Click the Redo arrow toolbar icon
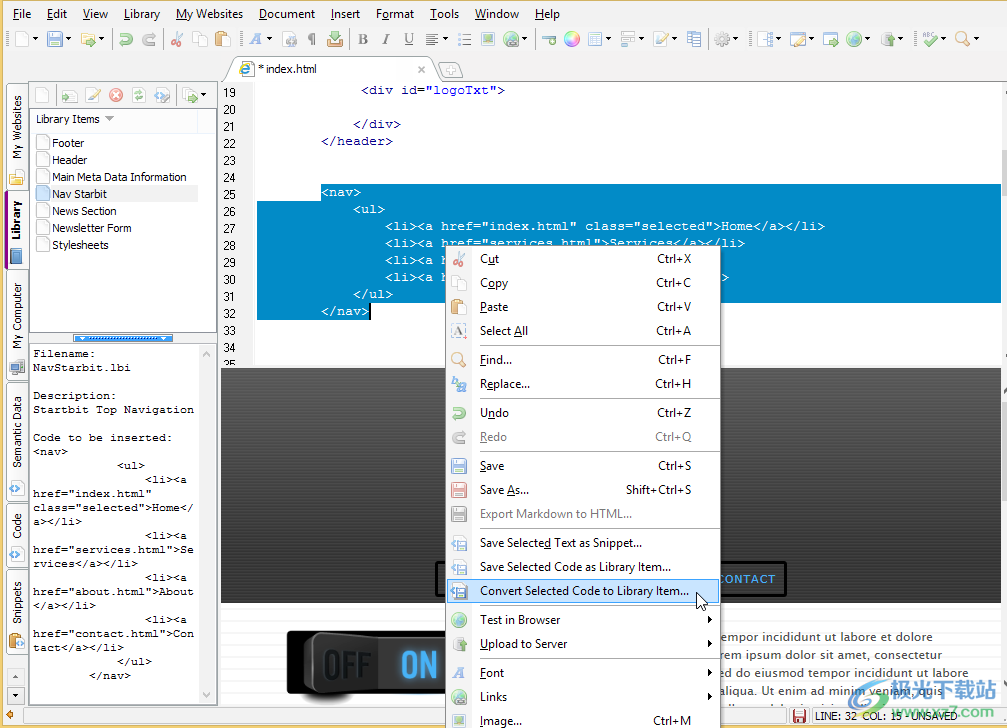 (x=149, y=40)
